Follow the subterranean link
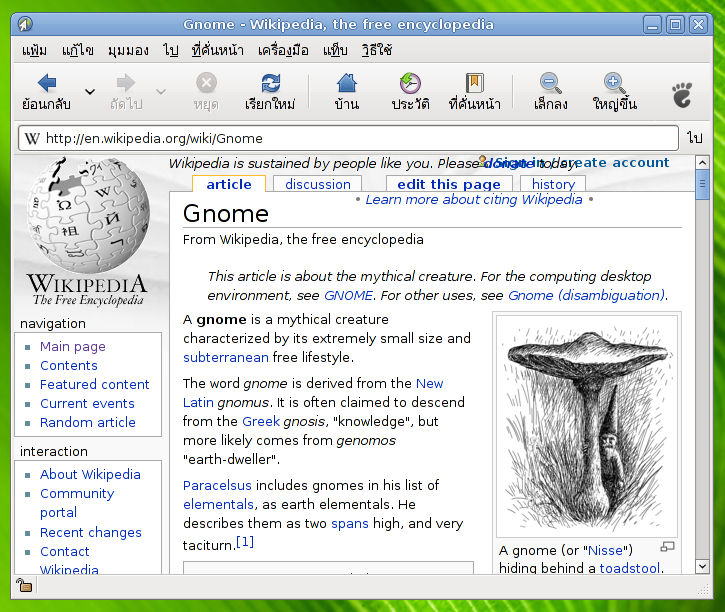Screen dimensions: 725x612 coord(226,357)
